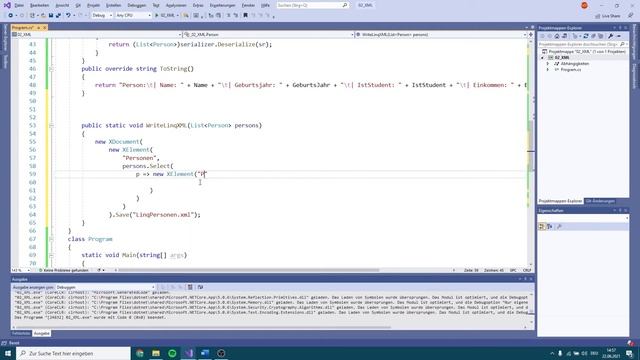Click the editor horizontal scrollbar
Screen dimensions: 640x360
click(x=249, y=270)
